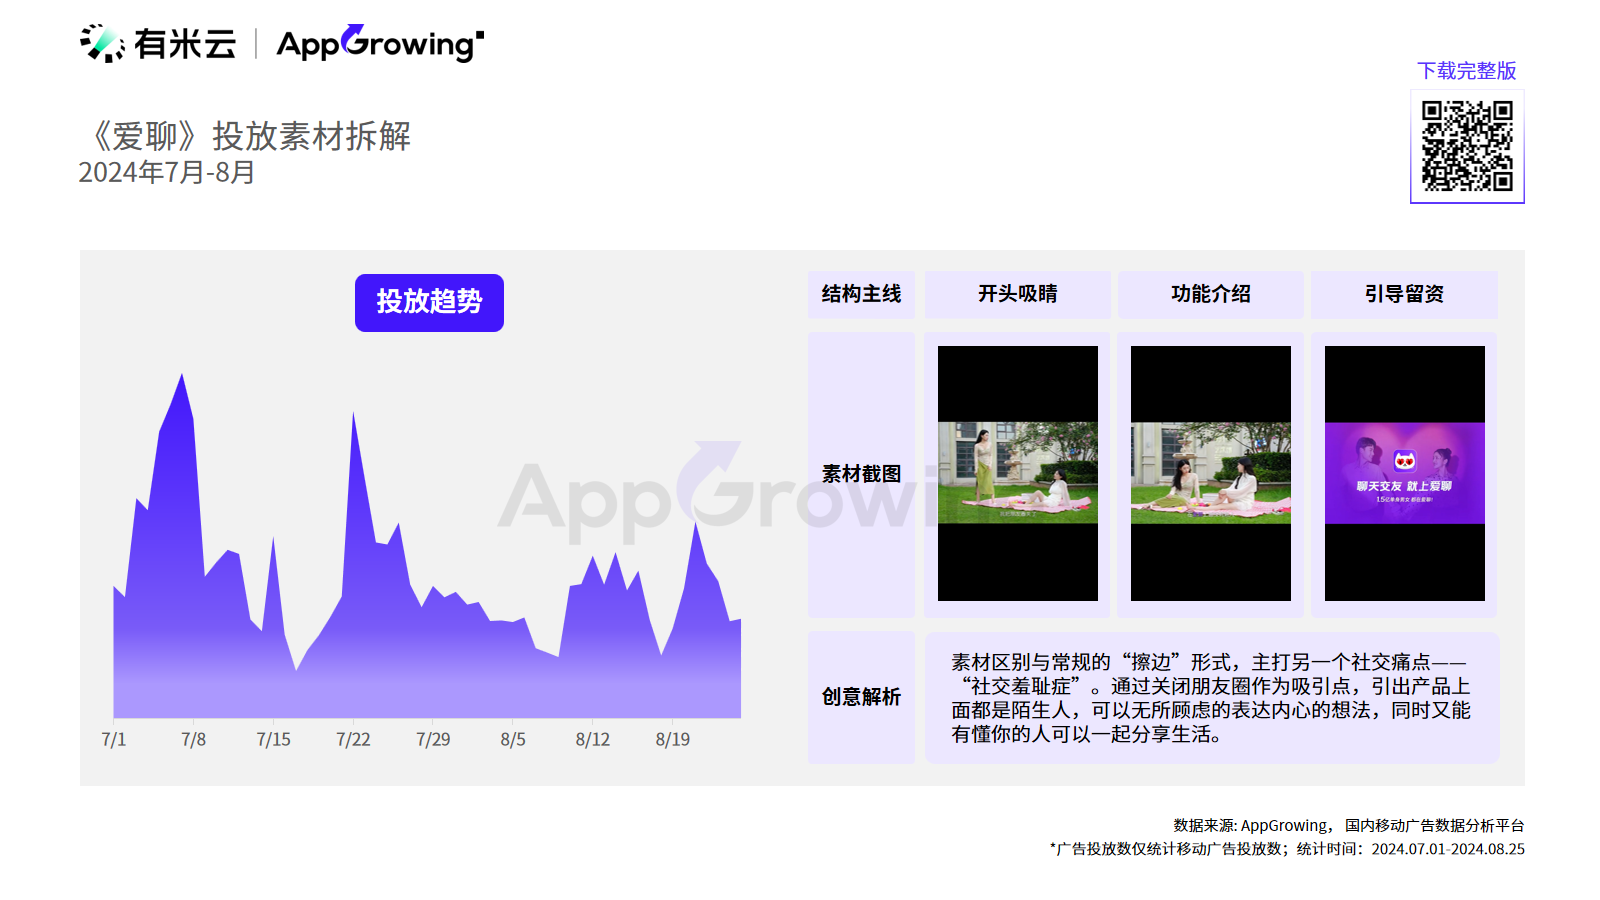Click the 创意解析 row label
Image resolution: width=1600 pixels, height=900 pixels.
[861, 697]
